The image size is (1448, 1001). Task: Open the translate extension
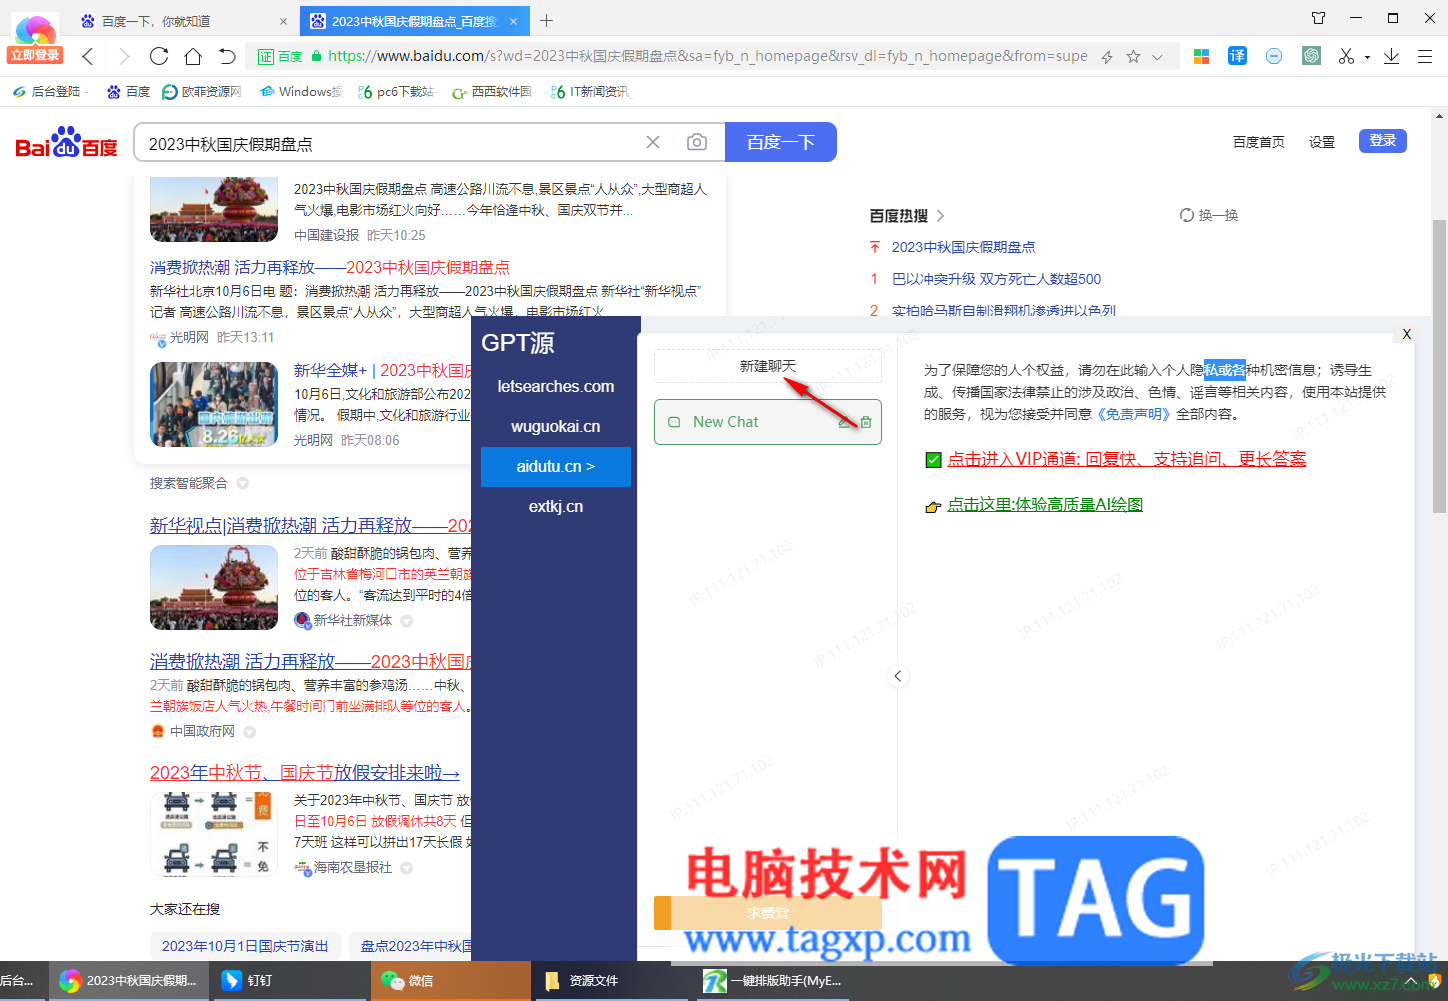pyautogui.click(x=1237, y=56)
